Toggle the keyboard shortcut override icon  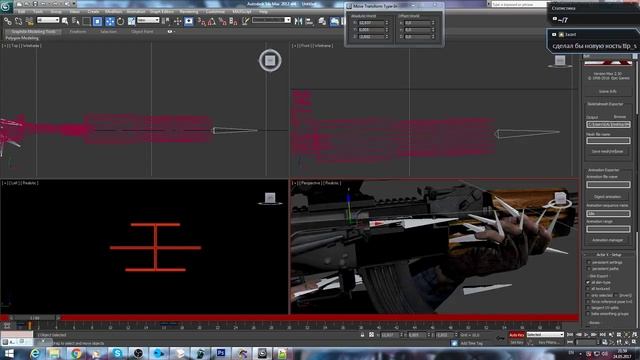tap(189, 21)
